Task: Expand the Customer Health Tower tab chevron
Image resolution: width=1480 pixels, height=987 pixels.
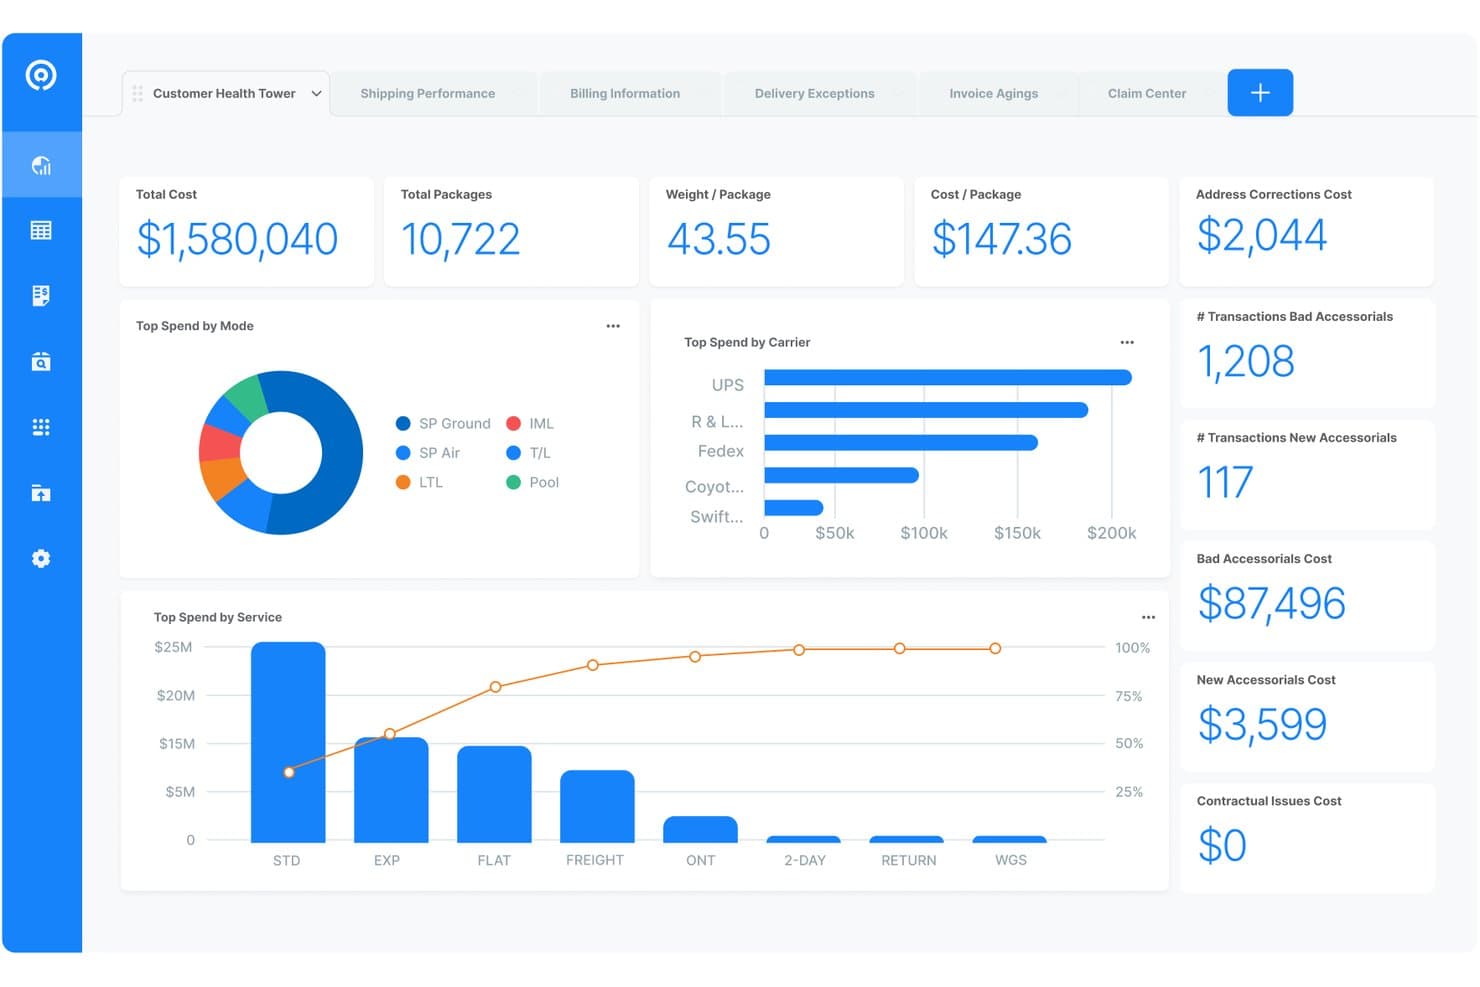Action: (316, 93)
